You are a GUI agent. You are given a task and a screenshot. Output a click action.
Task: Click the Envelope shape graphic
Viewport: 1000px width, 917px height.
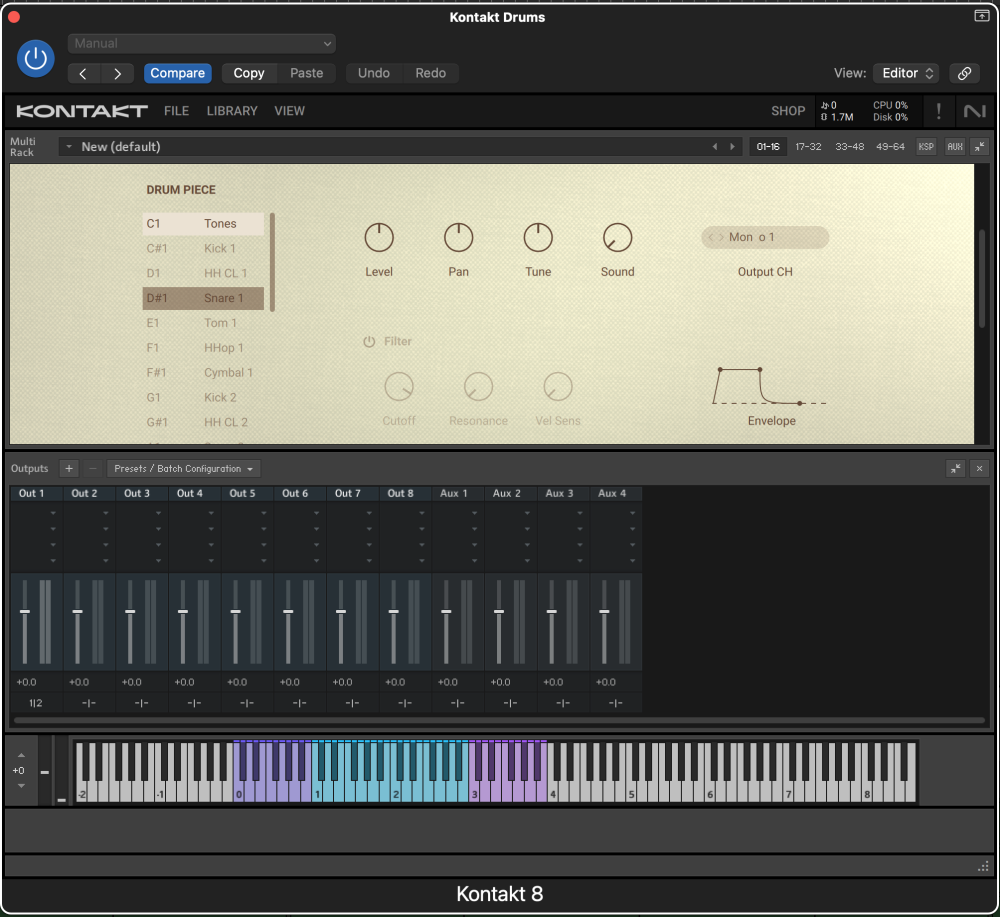coord(769,386)
